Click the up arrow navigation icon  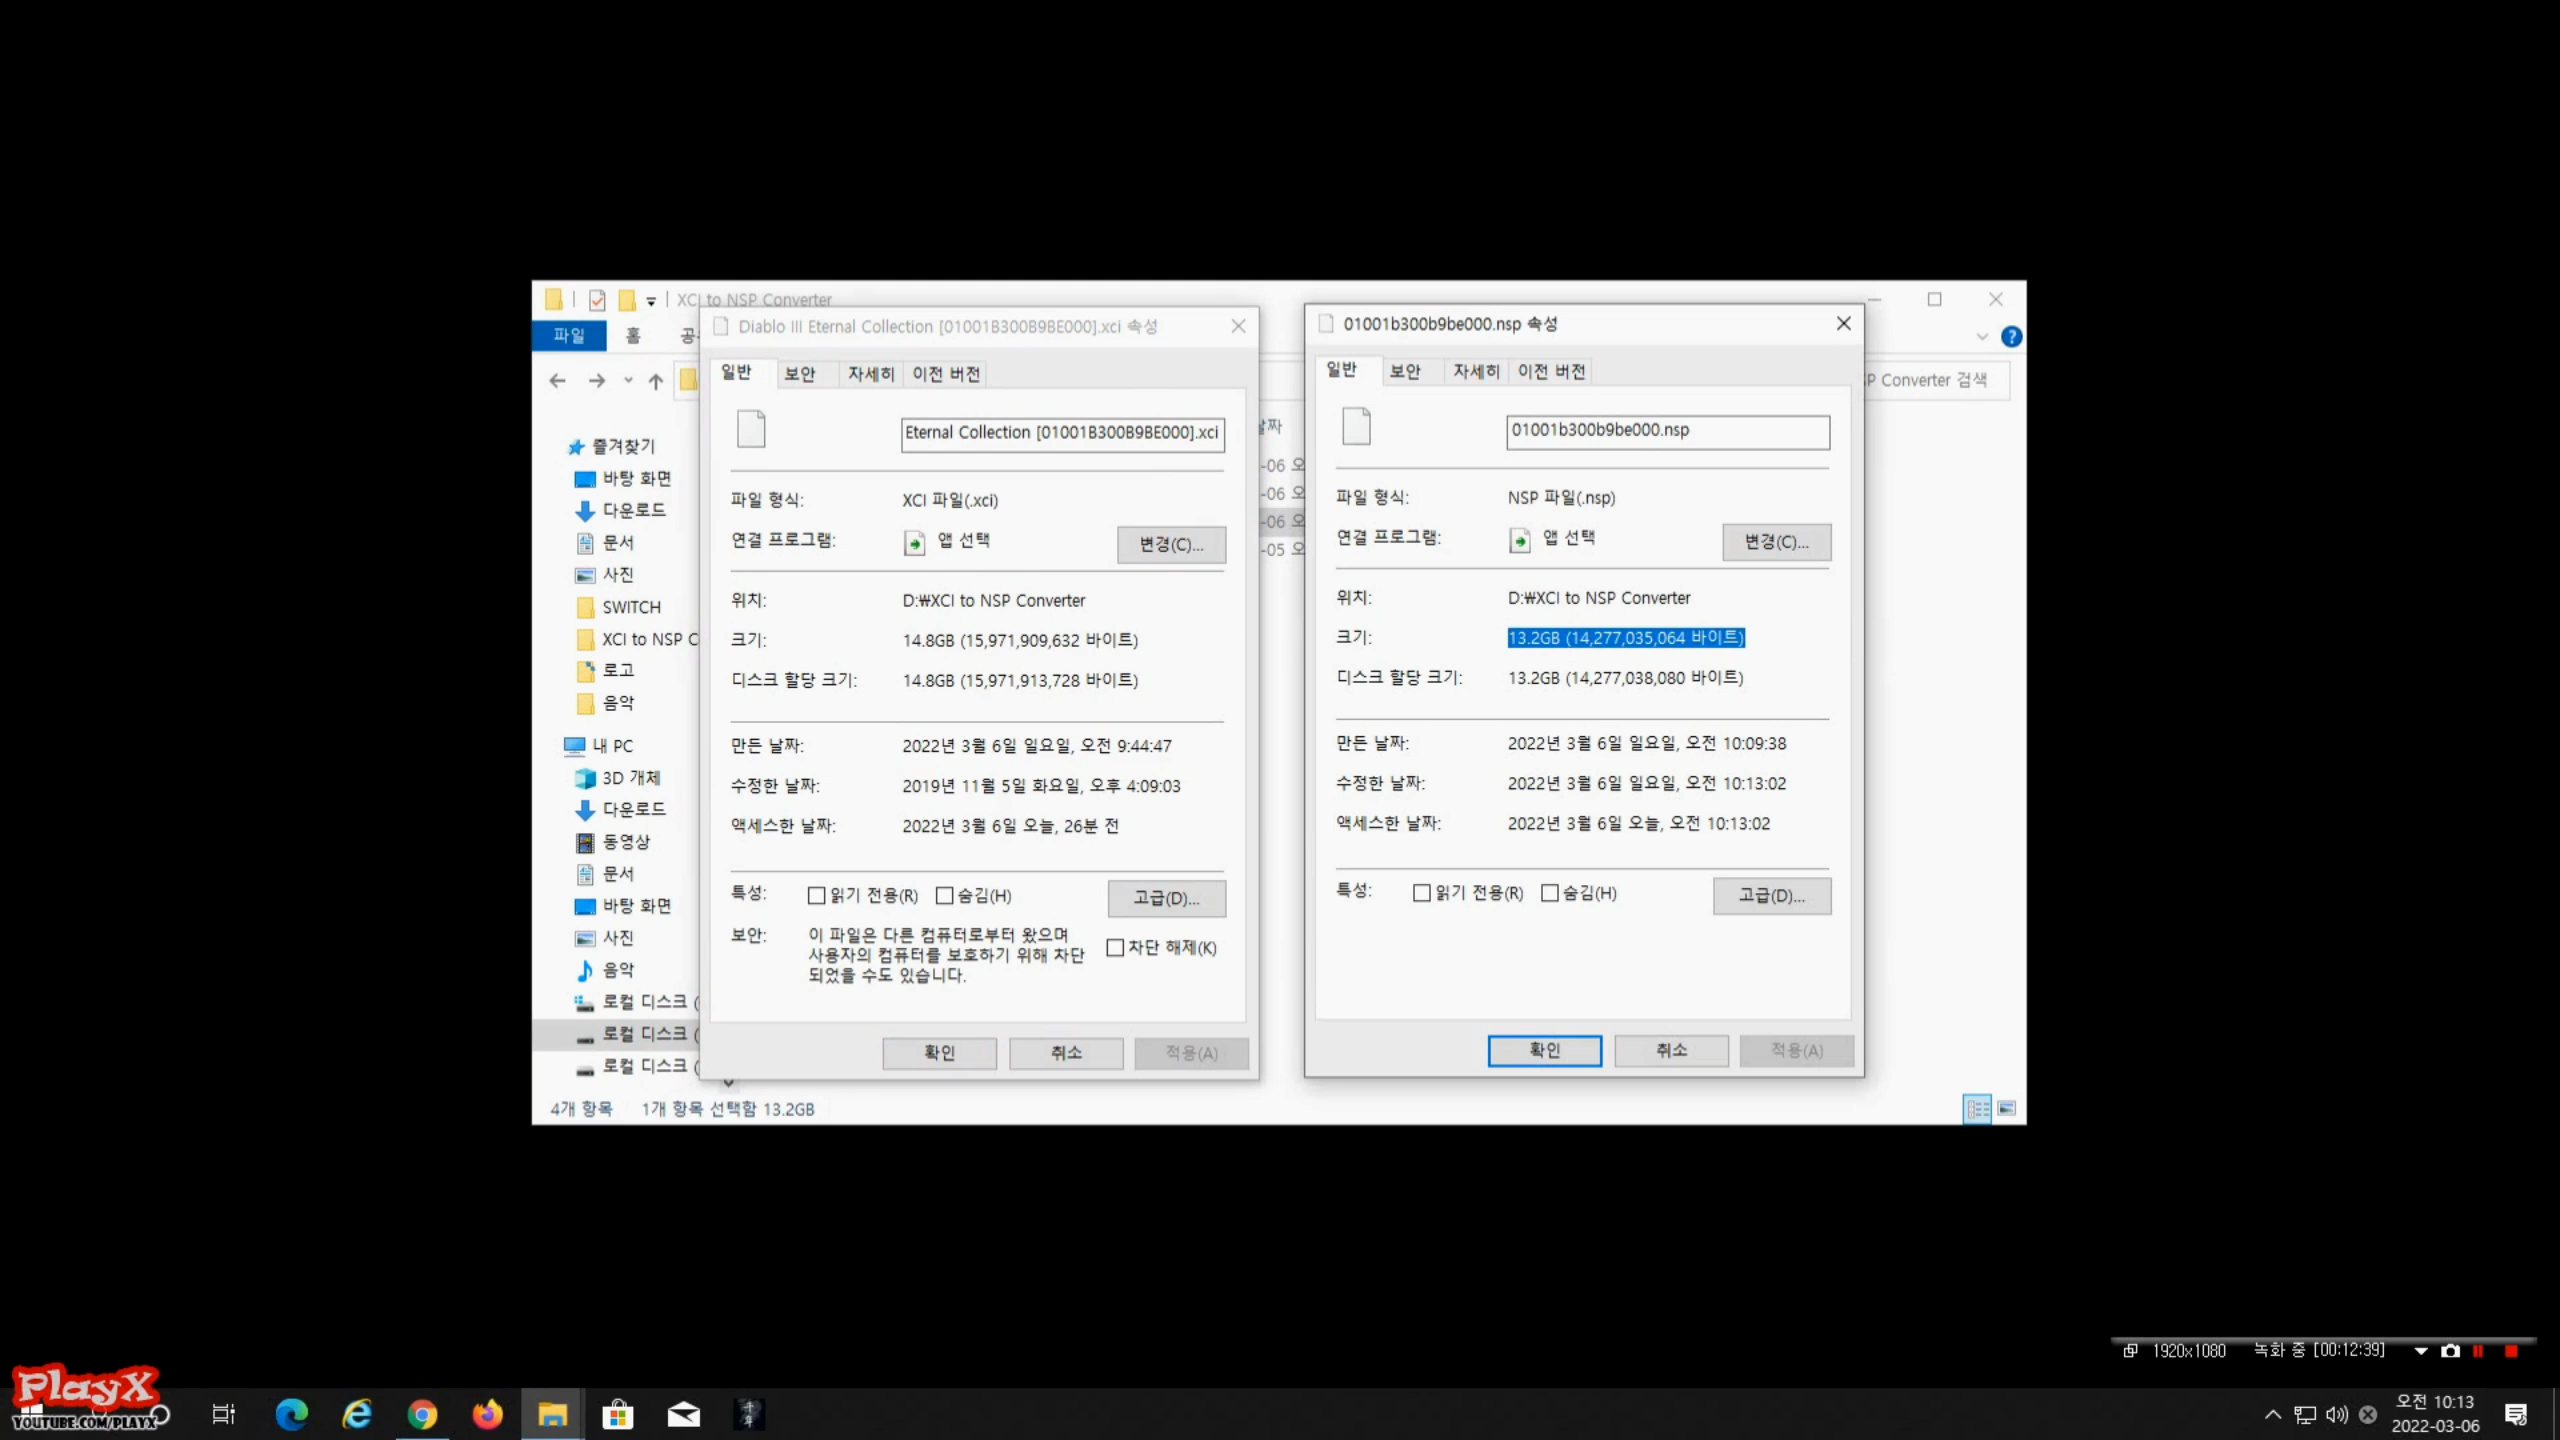tap(656, 381)
